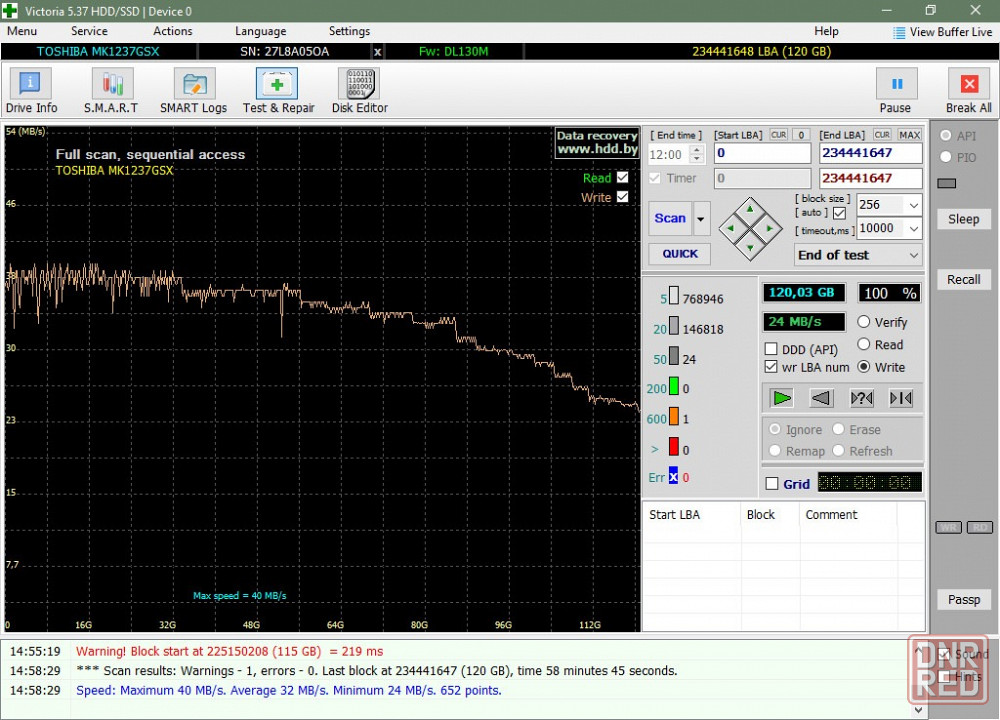Toggle the Sound checkbox

pos(945,654)
